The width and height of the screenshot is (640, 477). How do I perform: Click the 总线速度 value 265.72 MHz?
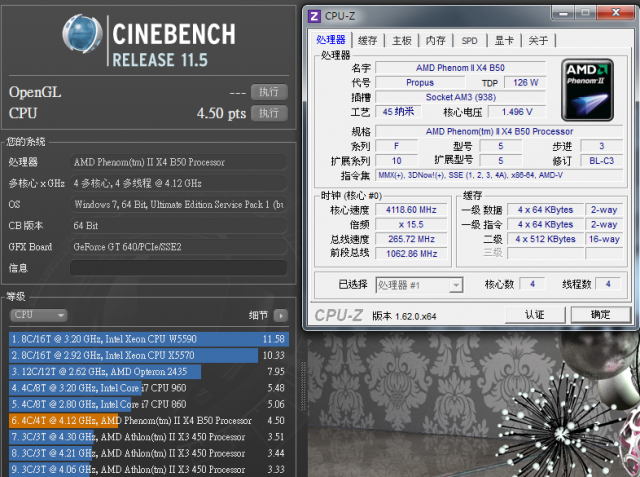click(411, 239)
